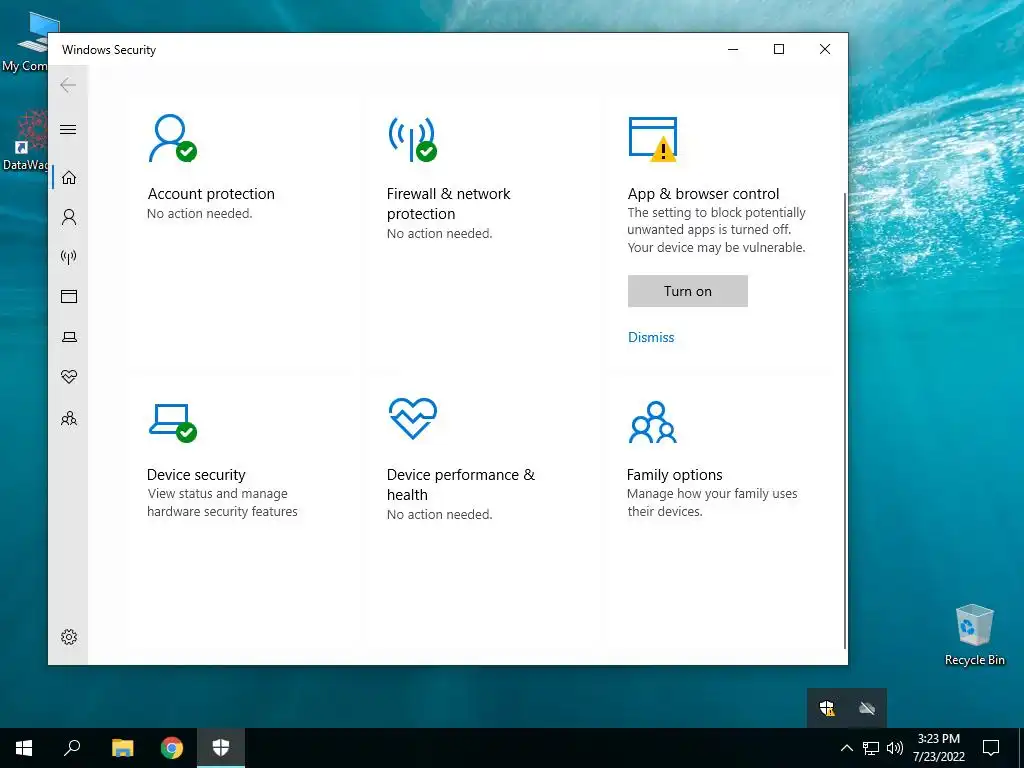The height and width of the screenshot is (768, 1024).
Task: Open the volume speaker tray icon
Action: click(x=895, y=748)
